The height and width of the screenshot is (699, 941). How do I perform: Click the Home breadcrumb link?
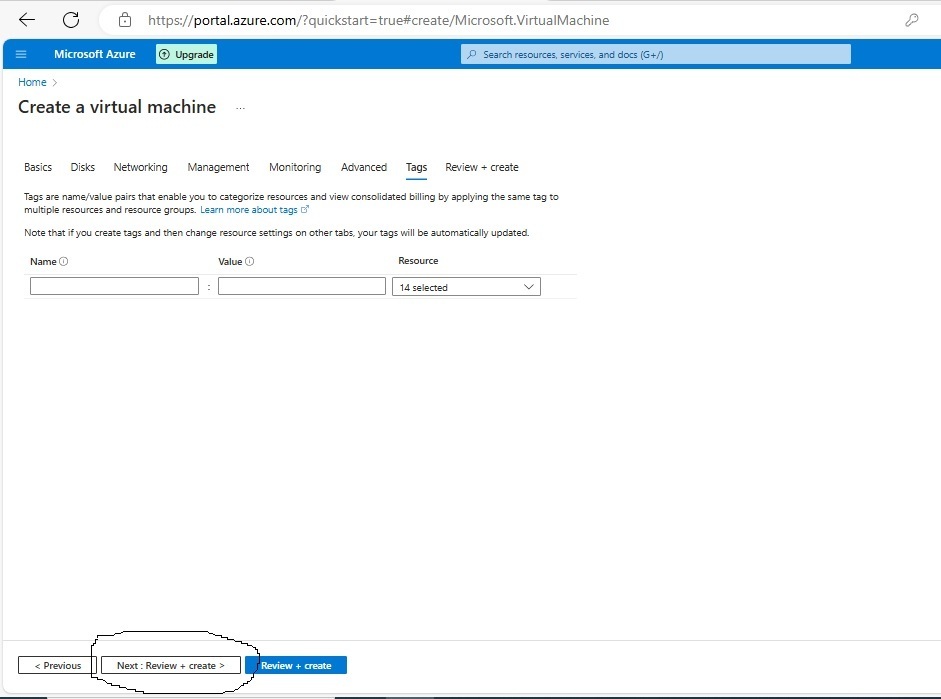pyautogui.click(x=32, y=82)
